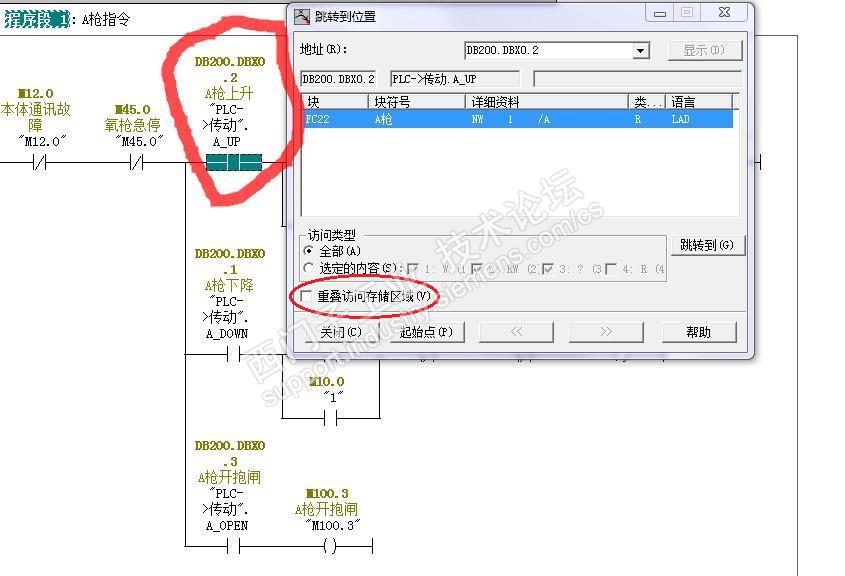Click the 本体通讯故障 label text

36,117
